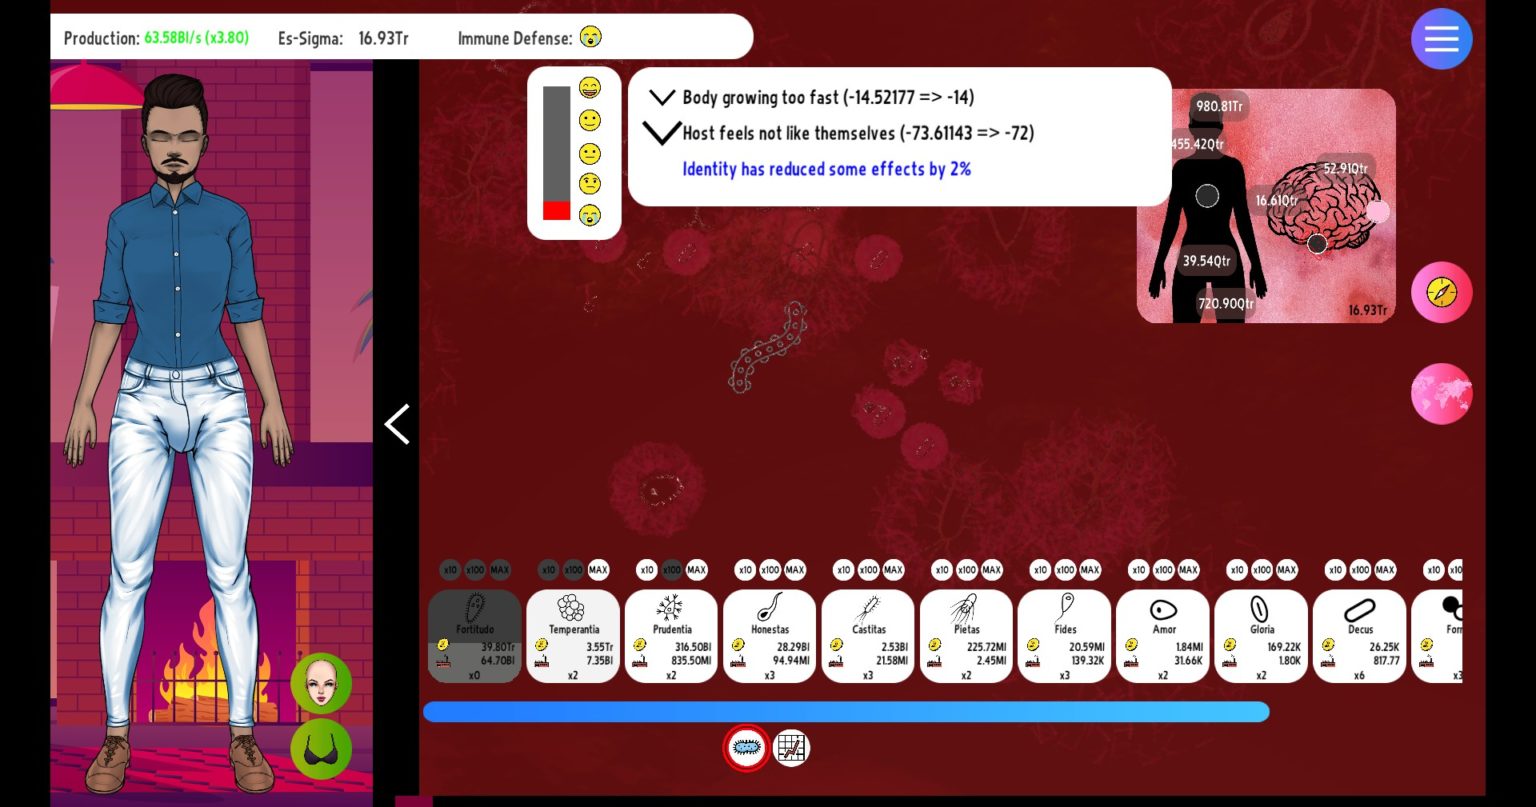1536x807 pixels.
Task: Toggle x100 multiplier above Castitas
Action: (x=868, y=570)
